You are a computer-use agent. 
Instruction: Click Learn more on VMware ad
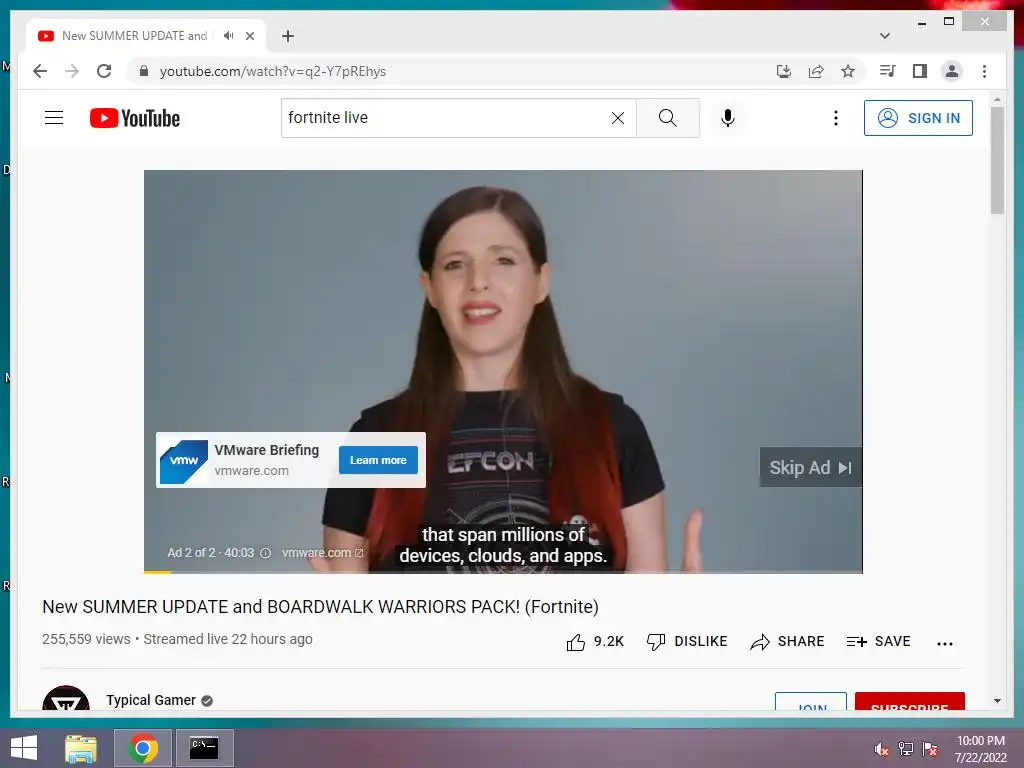(378, 460)
